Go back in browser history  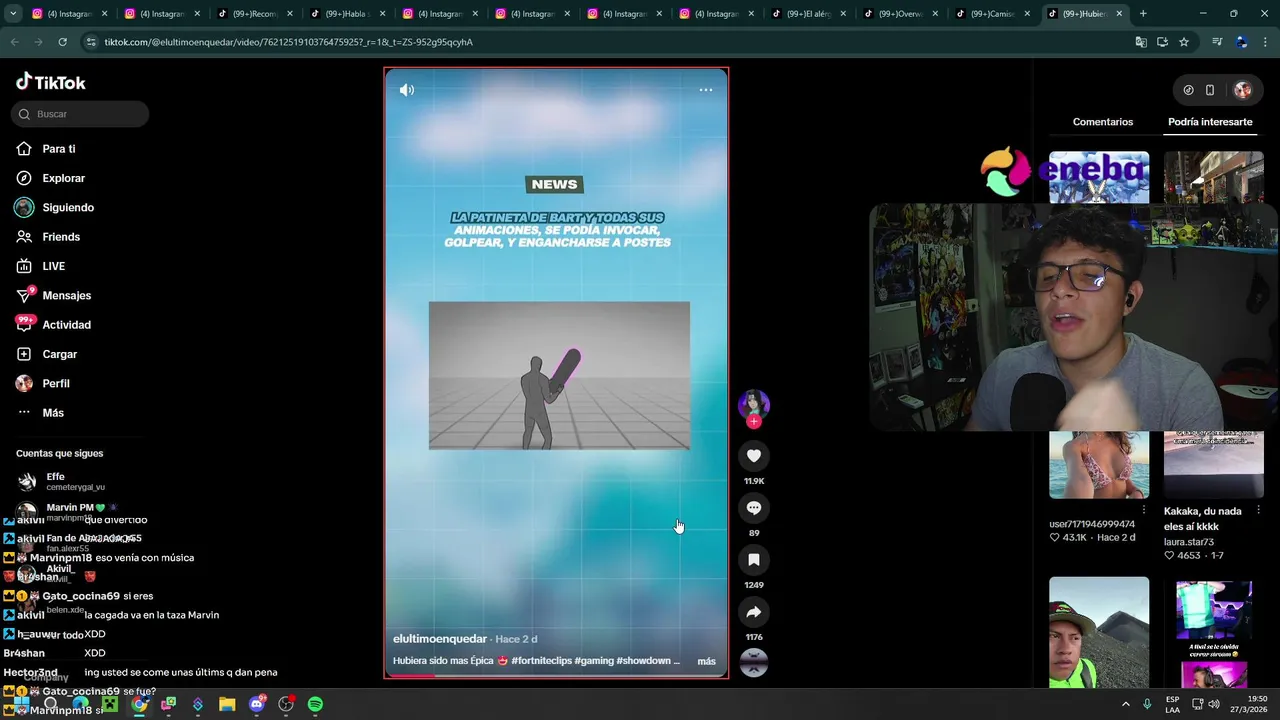(14, 42)
